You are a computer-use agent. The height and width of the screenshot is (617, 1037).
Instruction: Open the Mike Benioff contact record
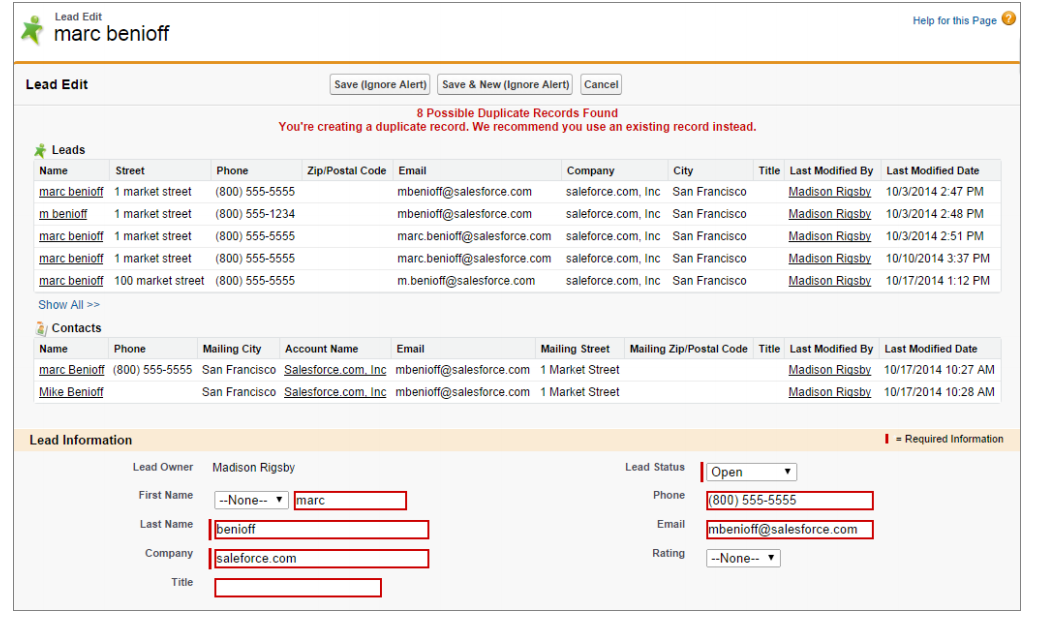click(x=71, y=392)
